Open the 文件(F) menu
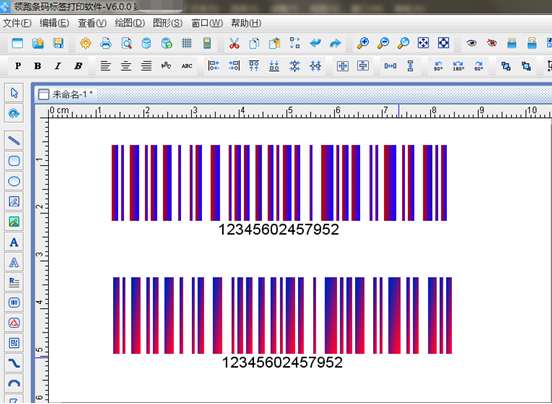 point(17,23)
